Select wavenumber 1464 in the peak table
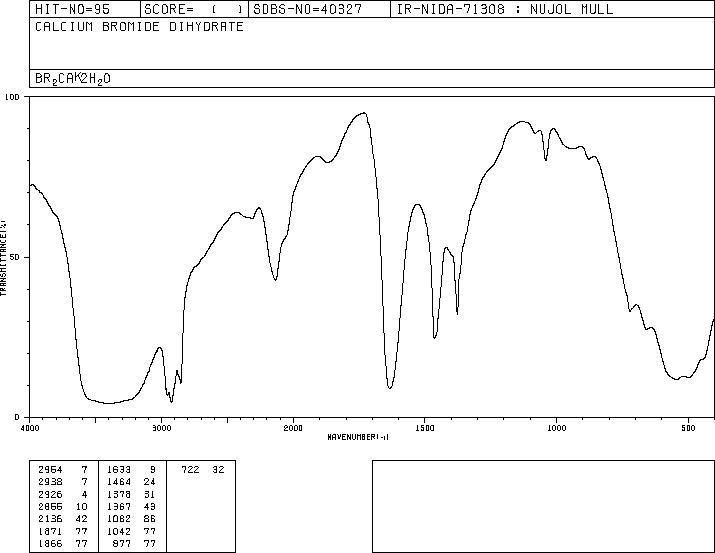 (x=119, y=482)
